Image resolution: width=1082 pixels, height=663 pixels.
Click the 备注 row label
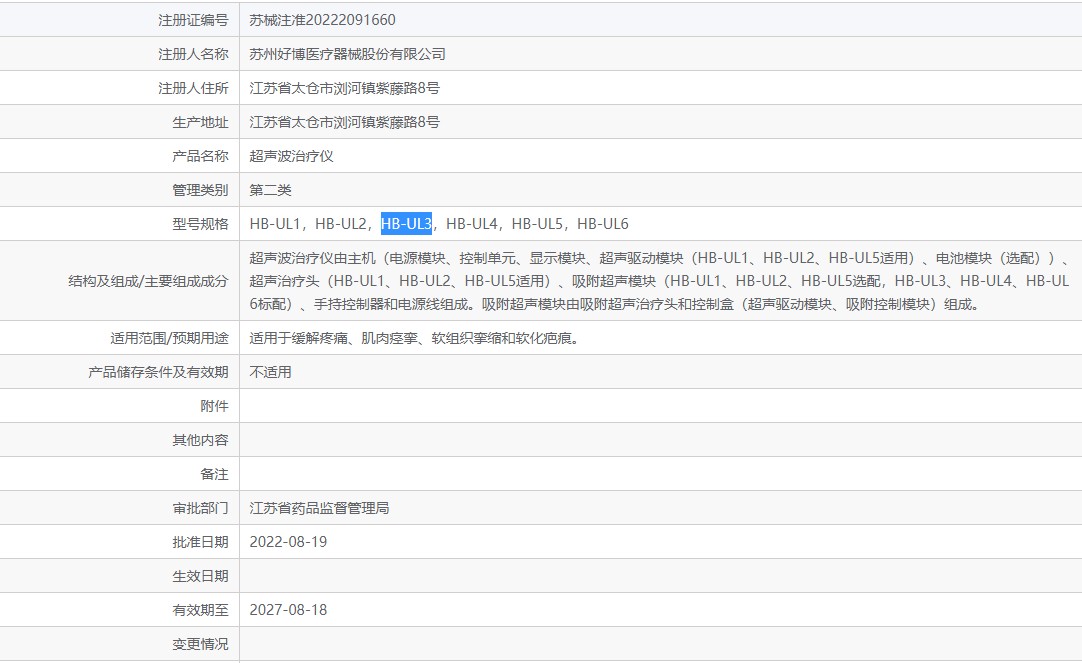tap(214, 474)
